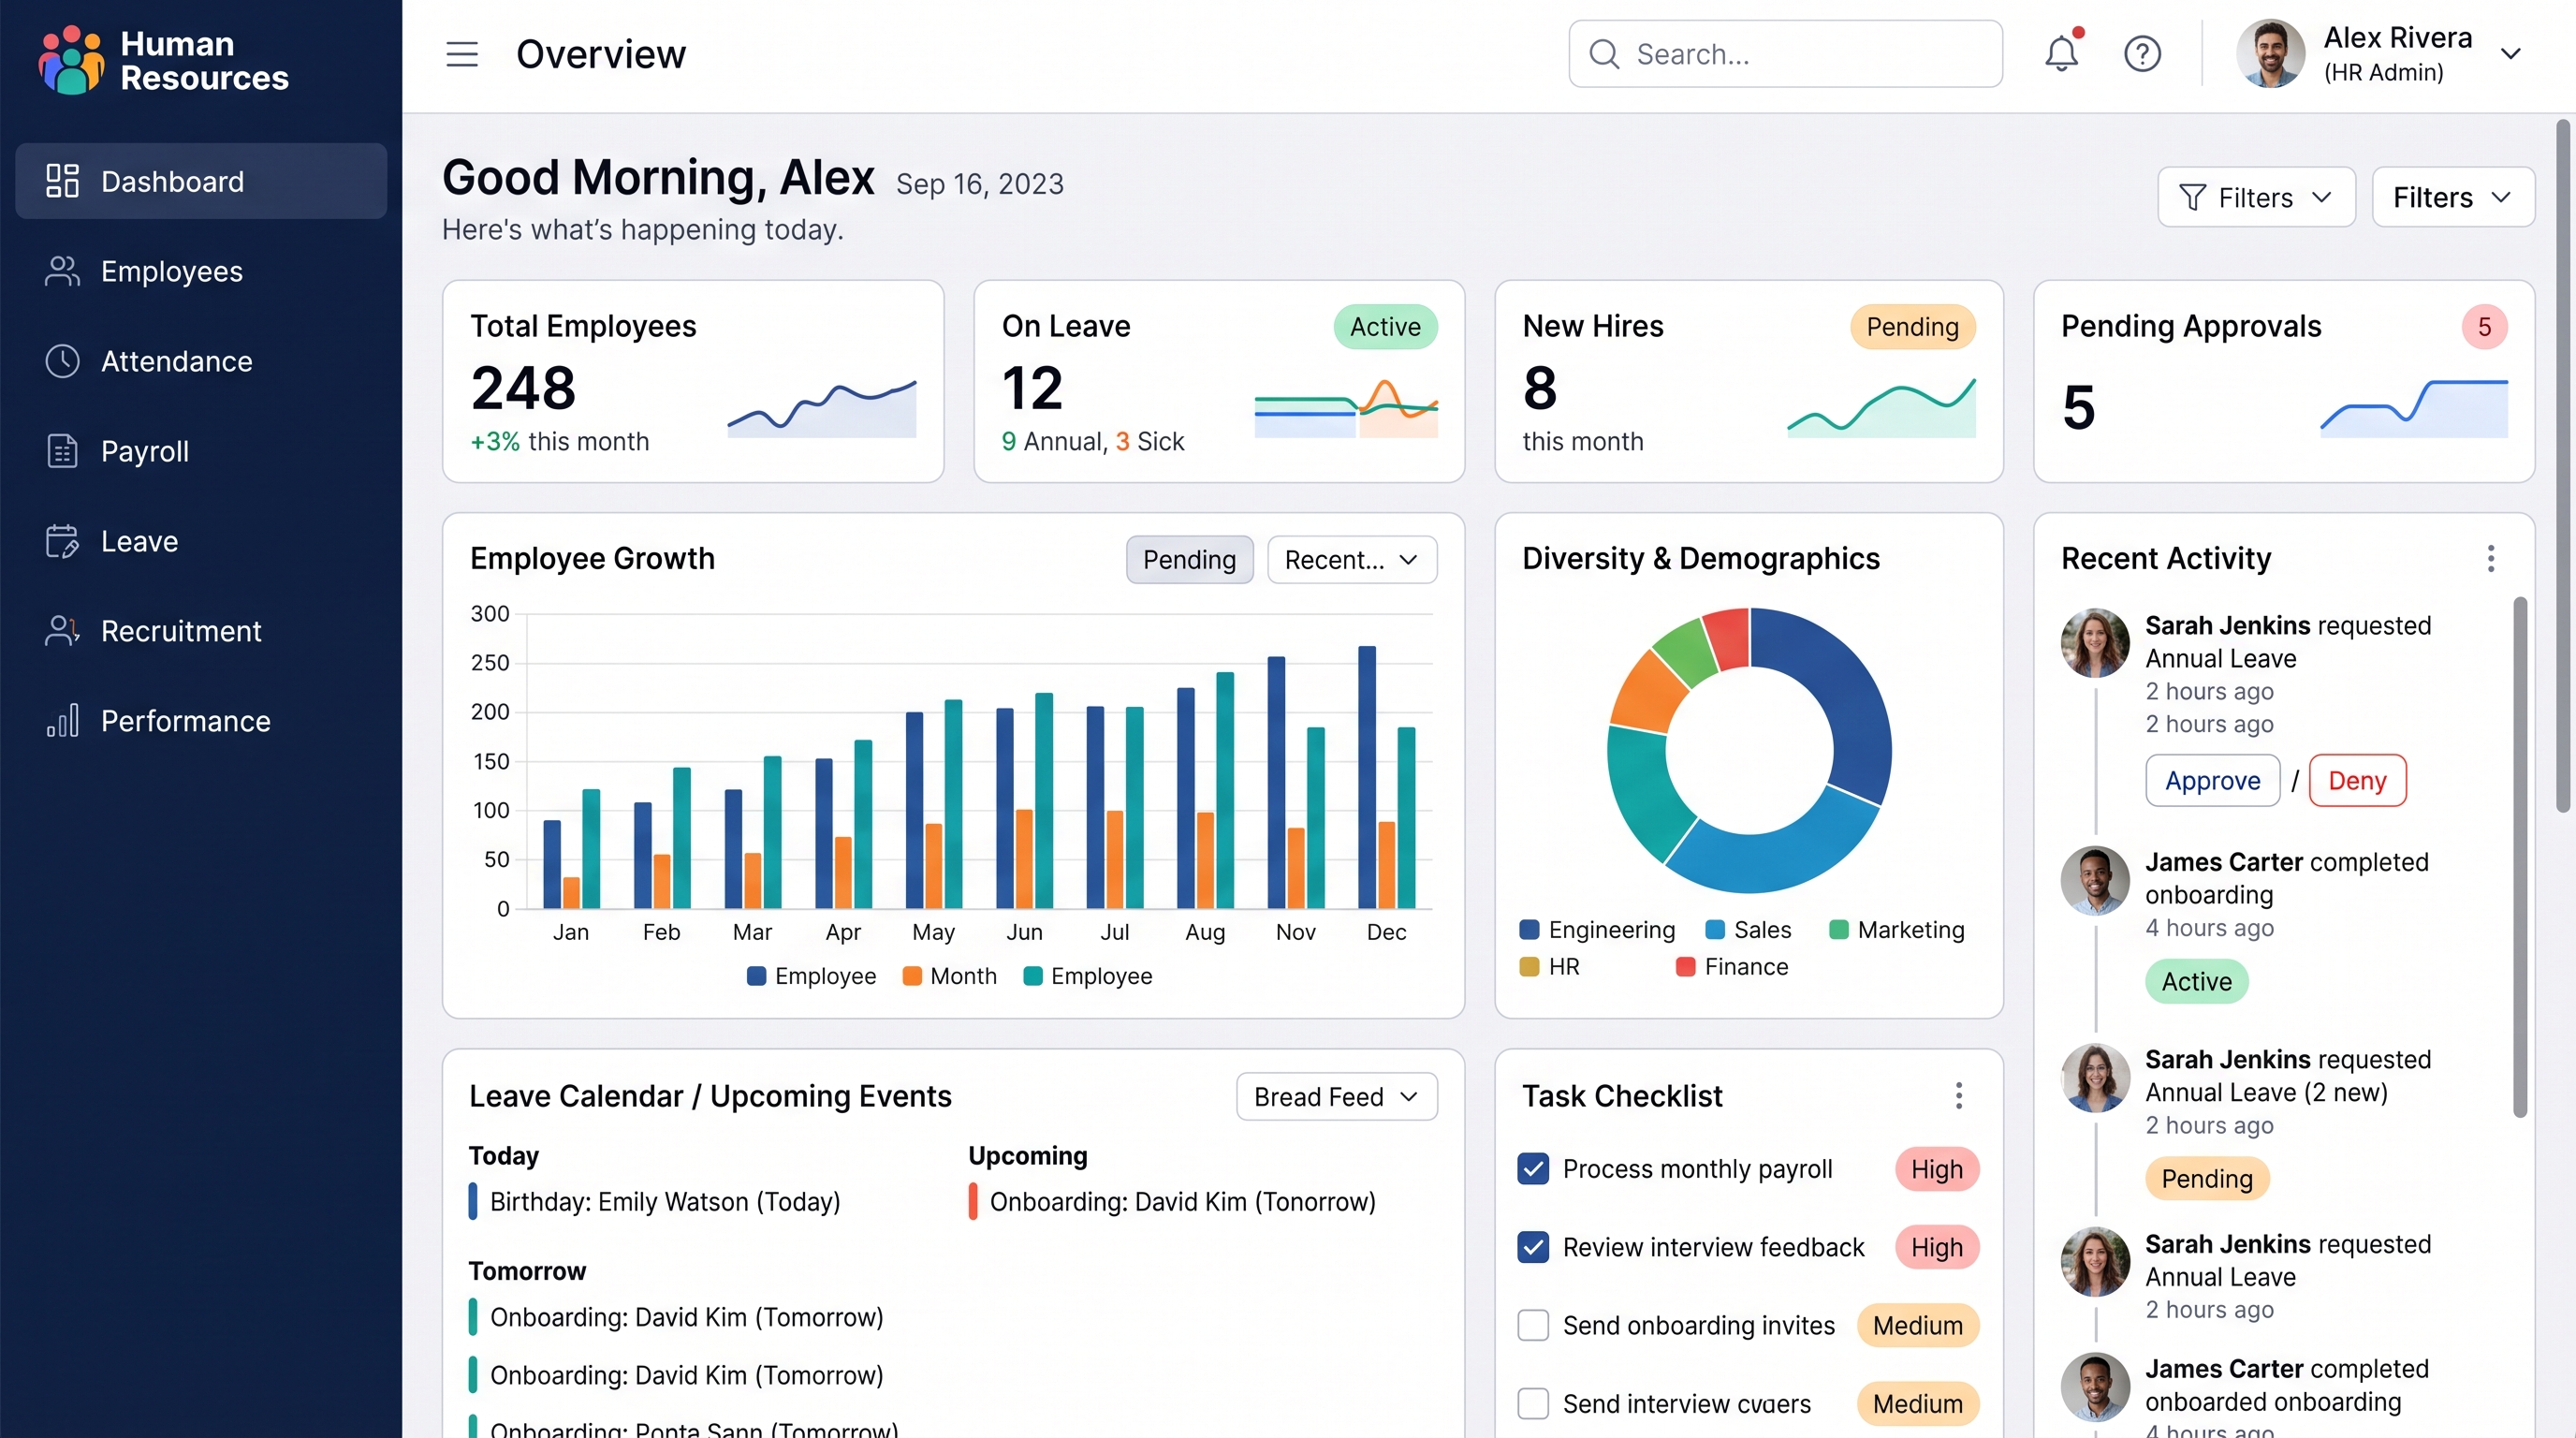This screenshot has width=2576, height=1438.
Task: Click the Performance bar chart icon
Action: click(62, 720)
